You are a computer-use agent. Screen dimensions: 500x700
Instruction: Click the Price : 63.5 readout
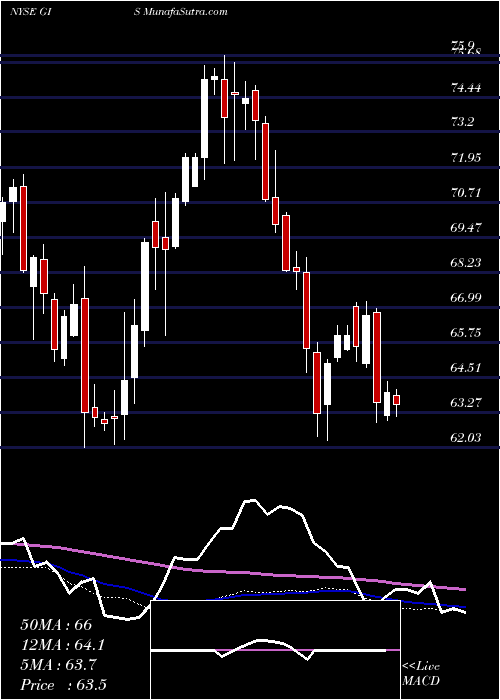coord(63,685)
